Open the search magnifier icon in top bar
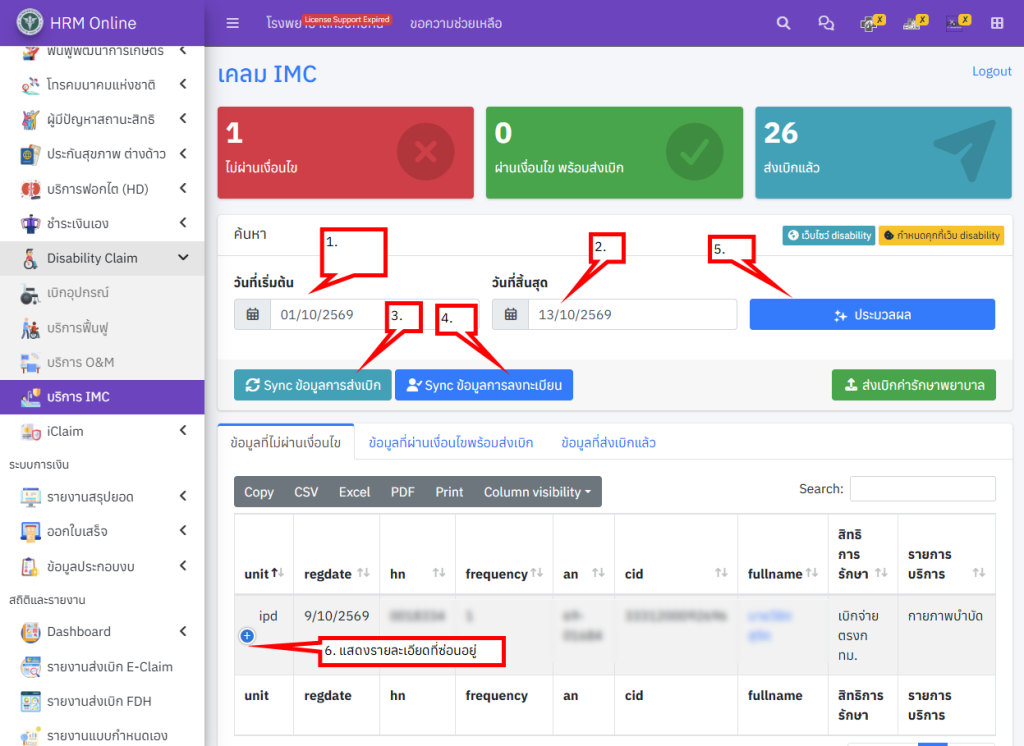The height and width of the screenshot is (746, 1024). tap(783, 24)
